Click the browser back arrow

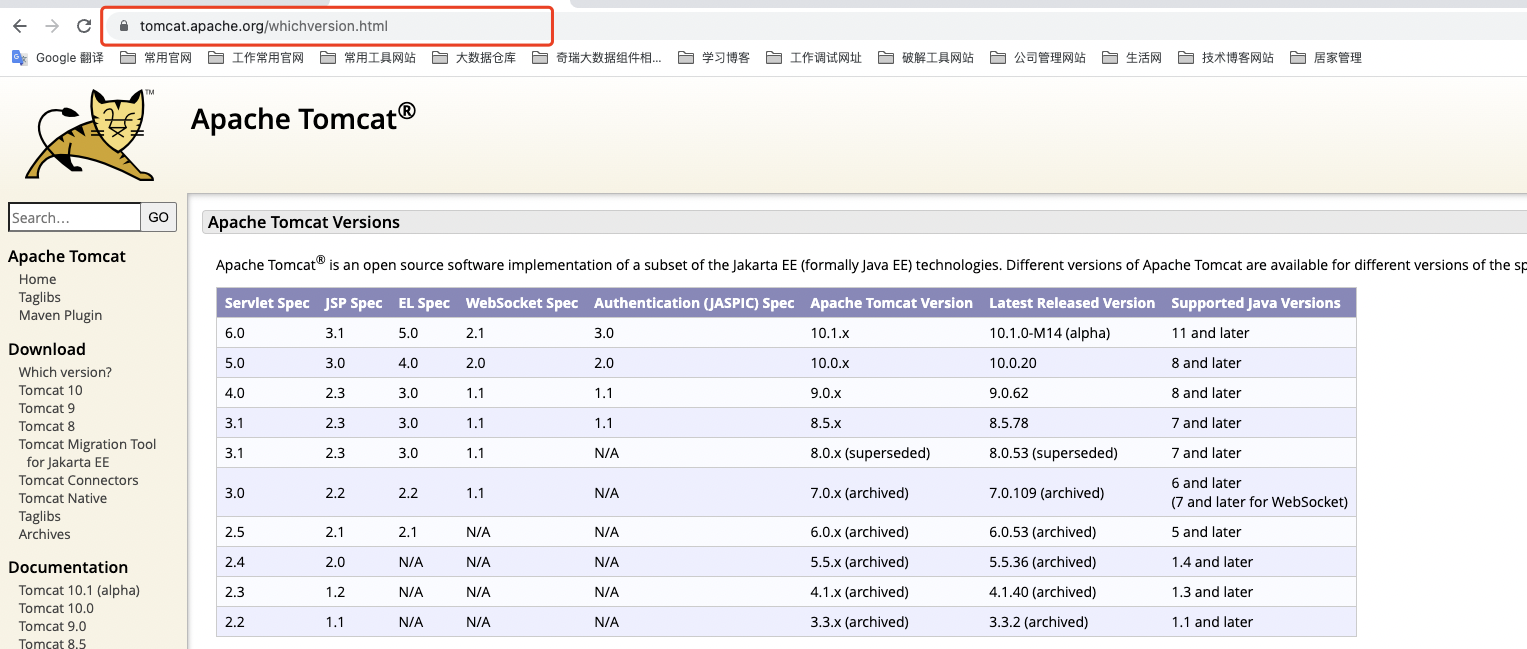(x=20, y=26)
